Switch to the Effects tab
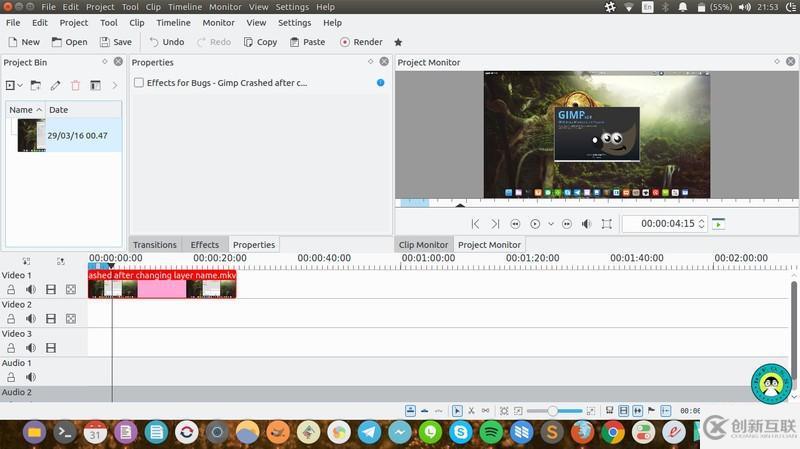800x449 pixels. (x=204, y=245)
